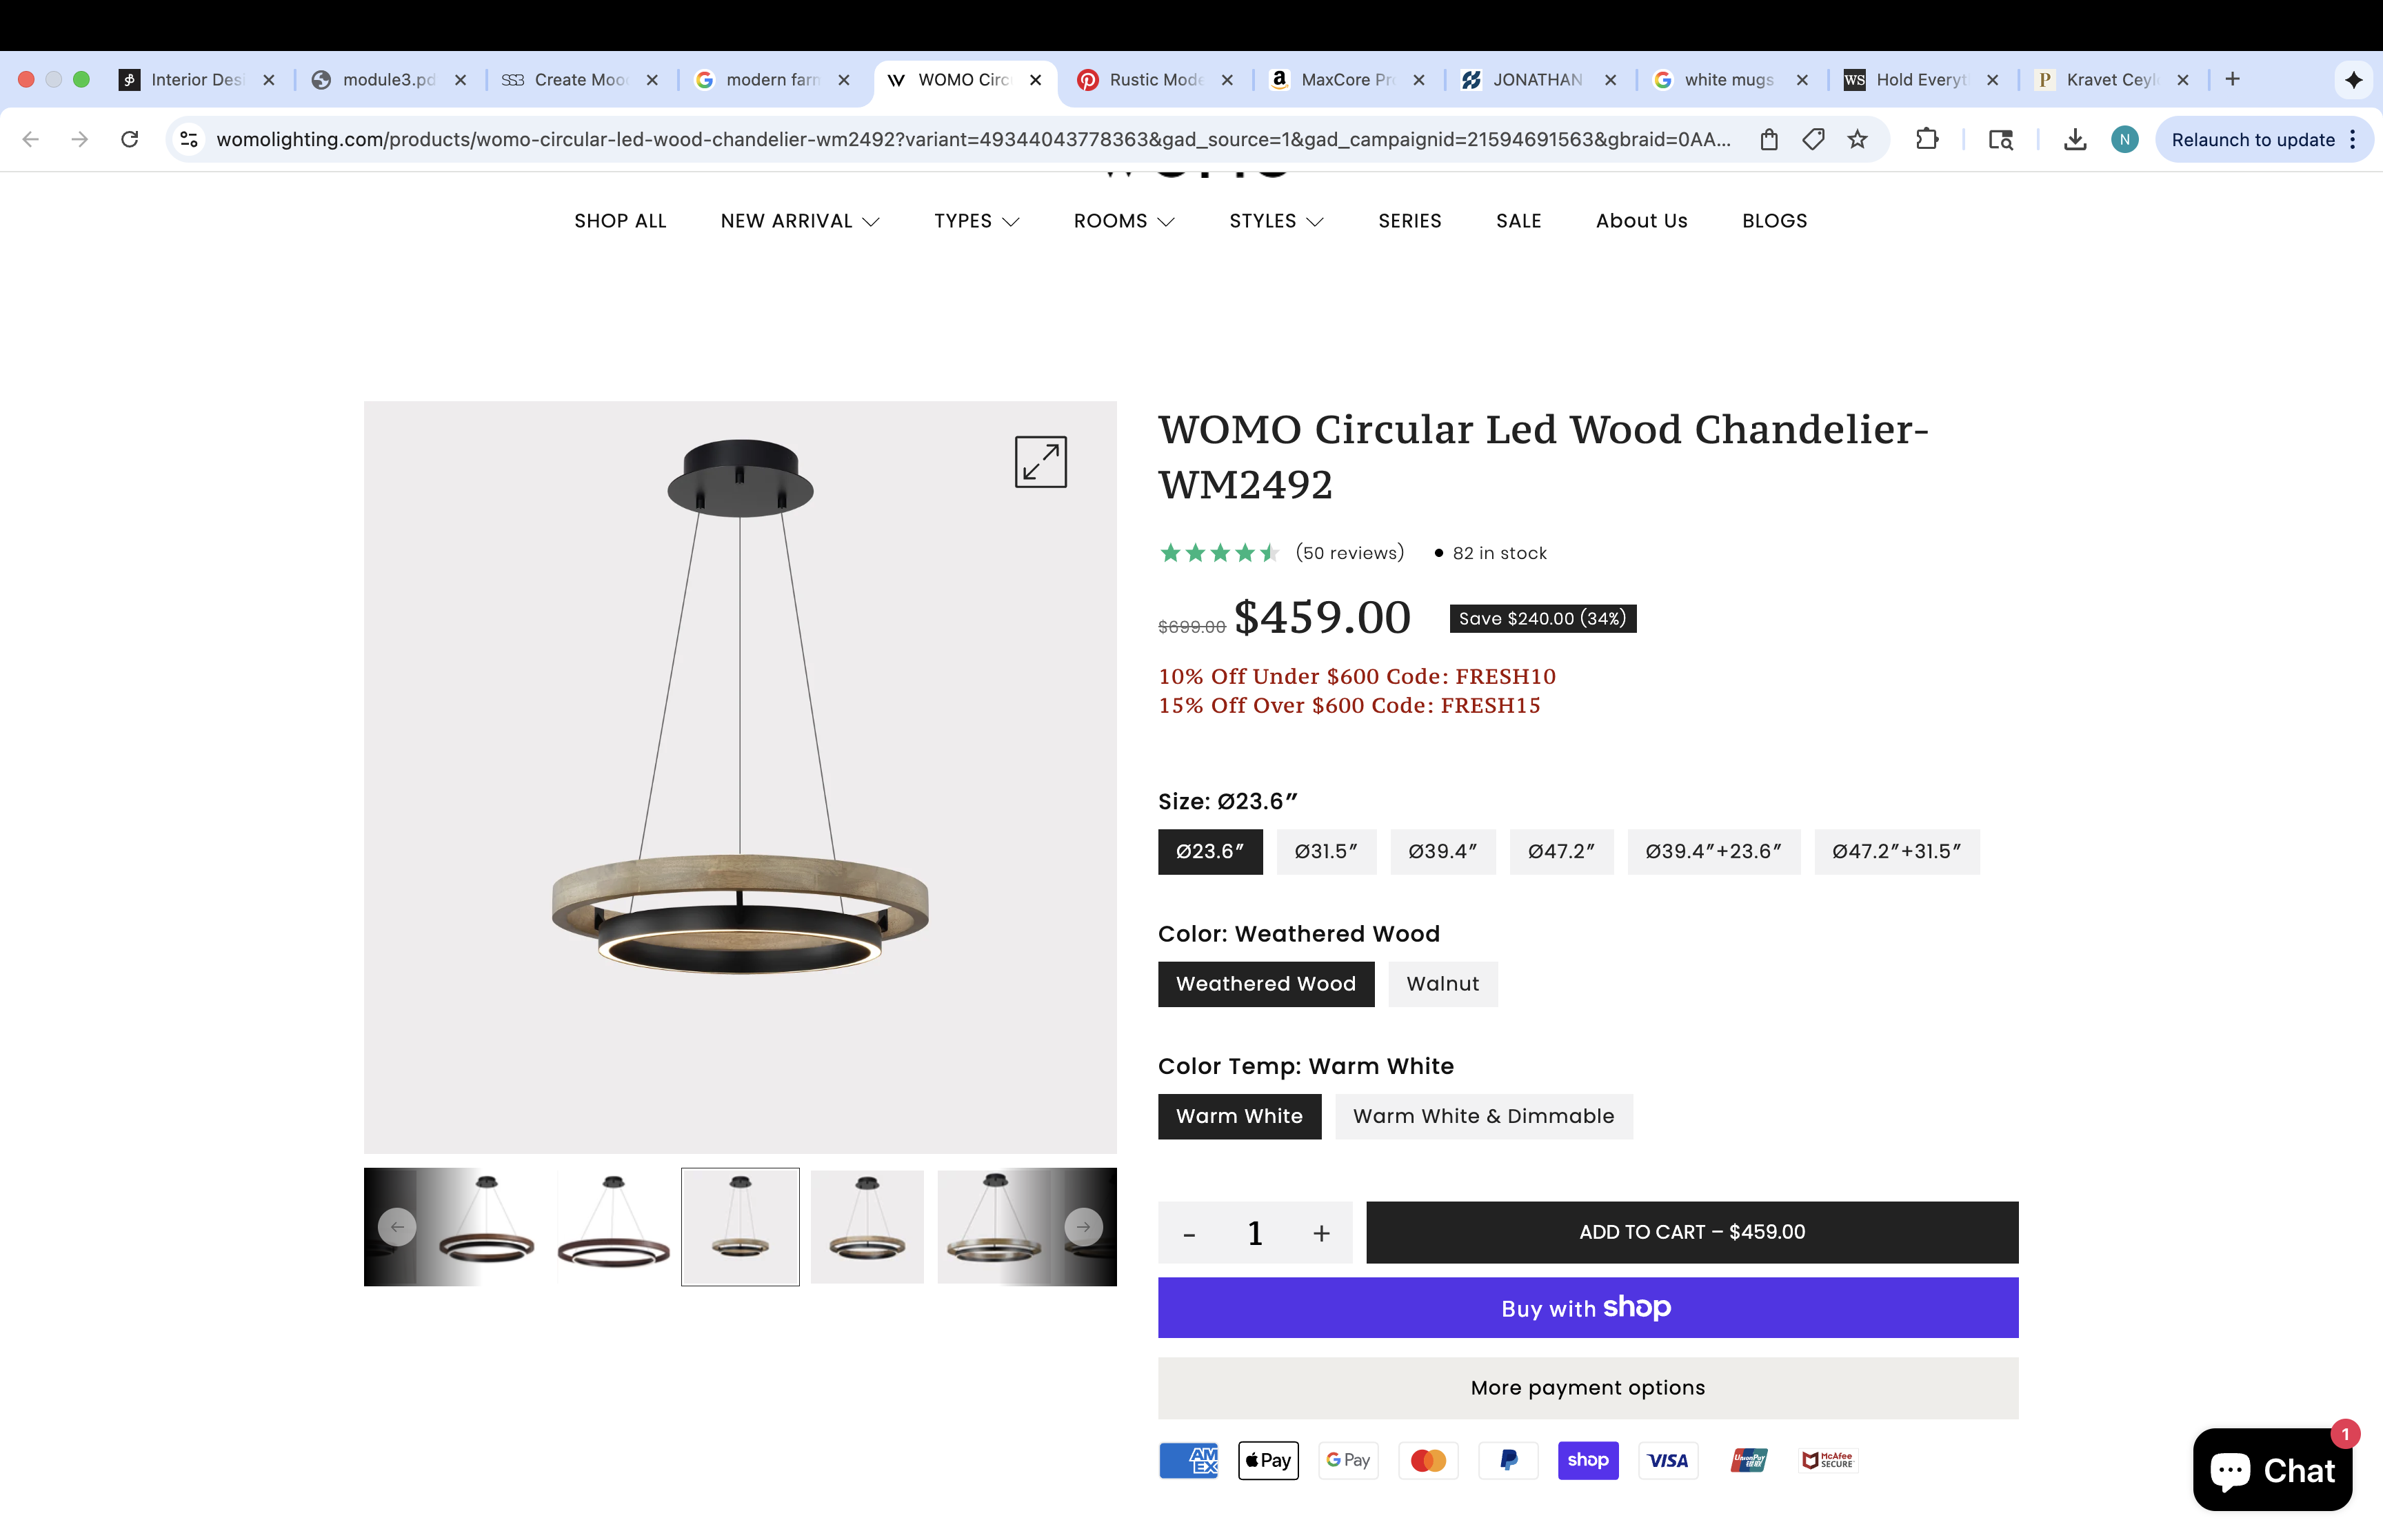2383x1540 pixels.
Task: Switch to the Rustic Mode Pinterest tab
Action: coord(1154,80)
